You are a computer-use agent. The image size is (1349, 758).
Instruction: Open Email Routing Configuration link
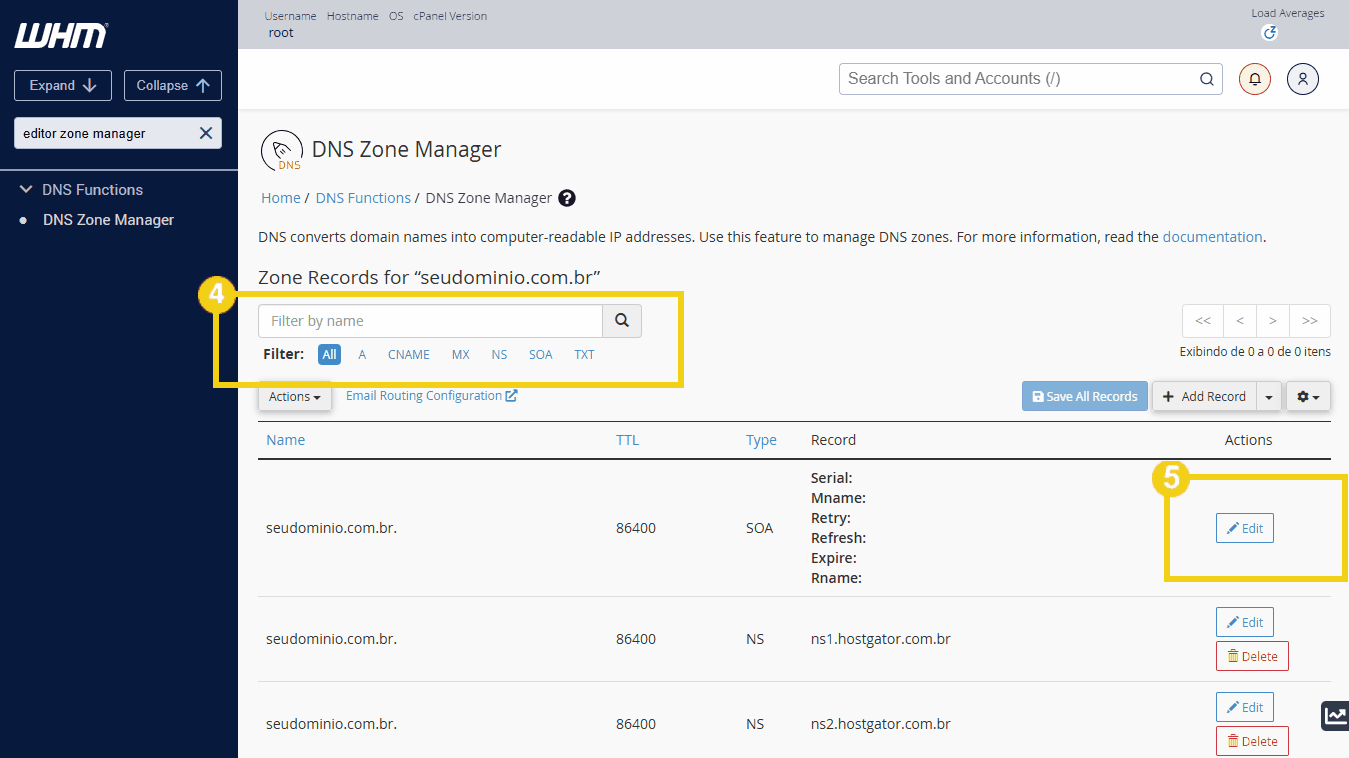431,396
